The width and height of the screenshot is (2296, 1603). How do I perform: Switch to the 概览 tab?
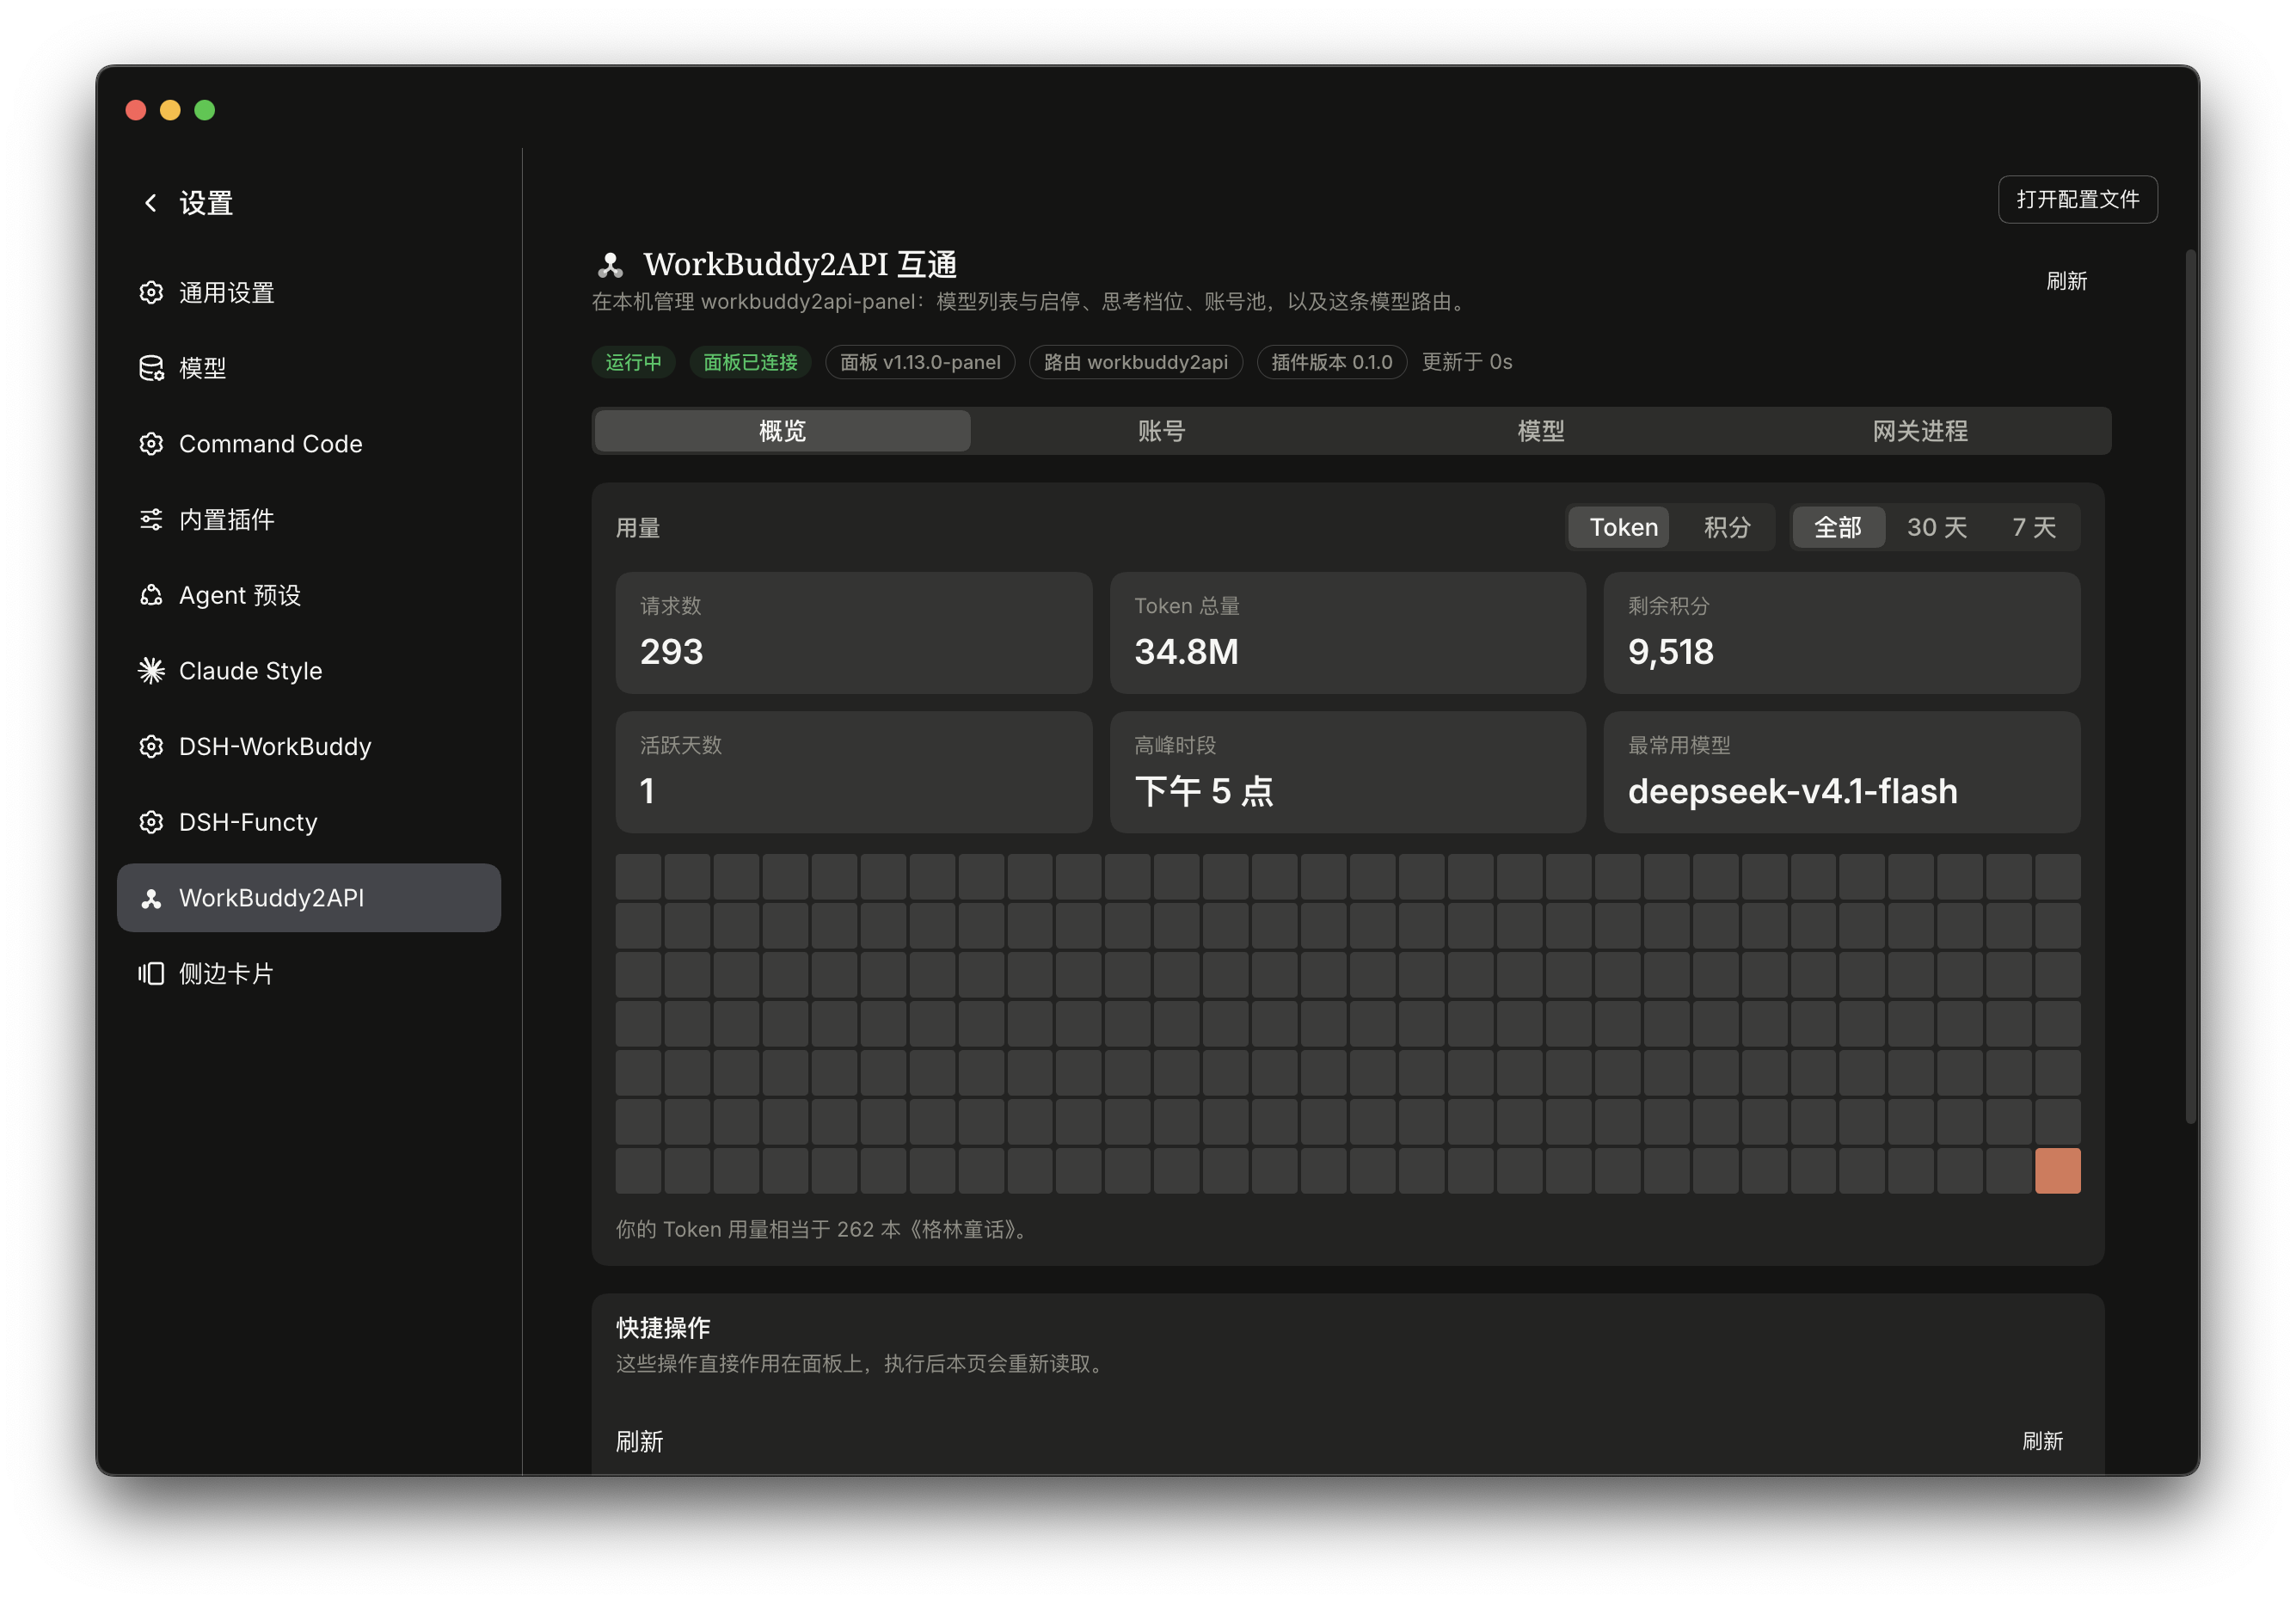(782, 431)
